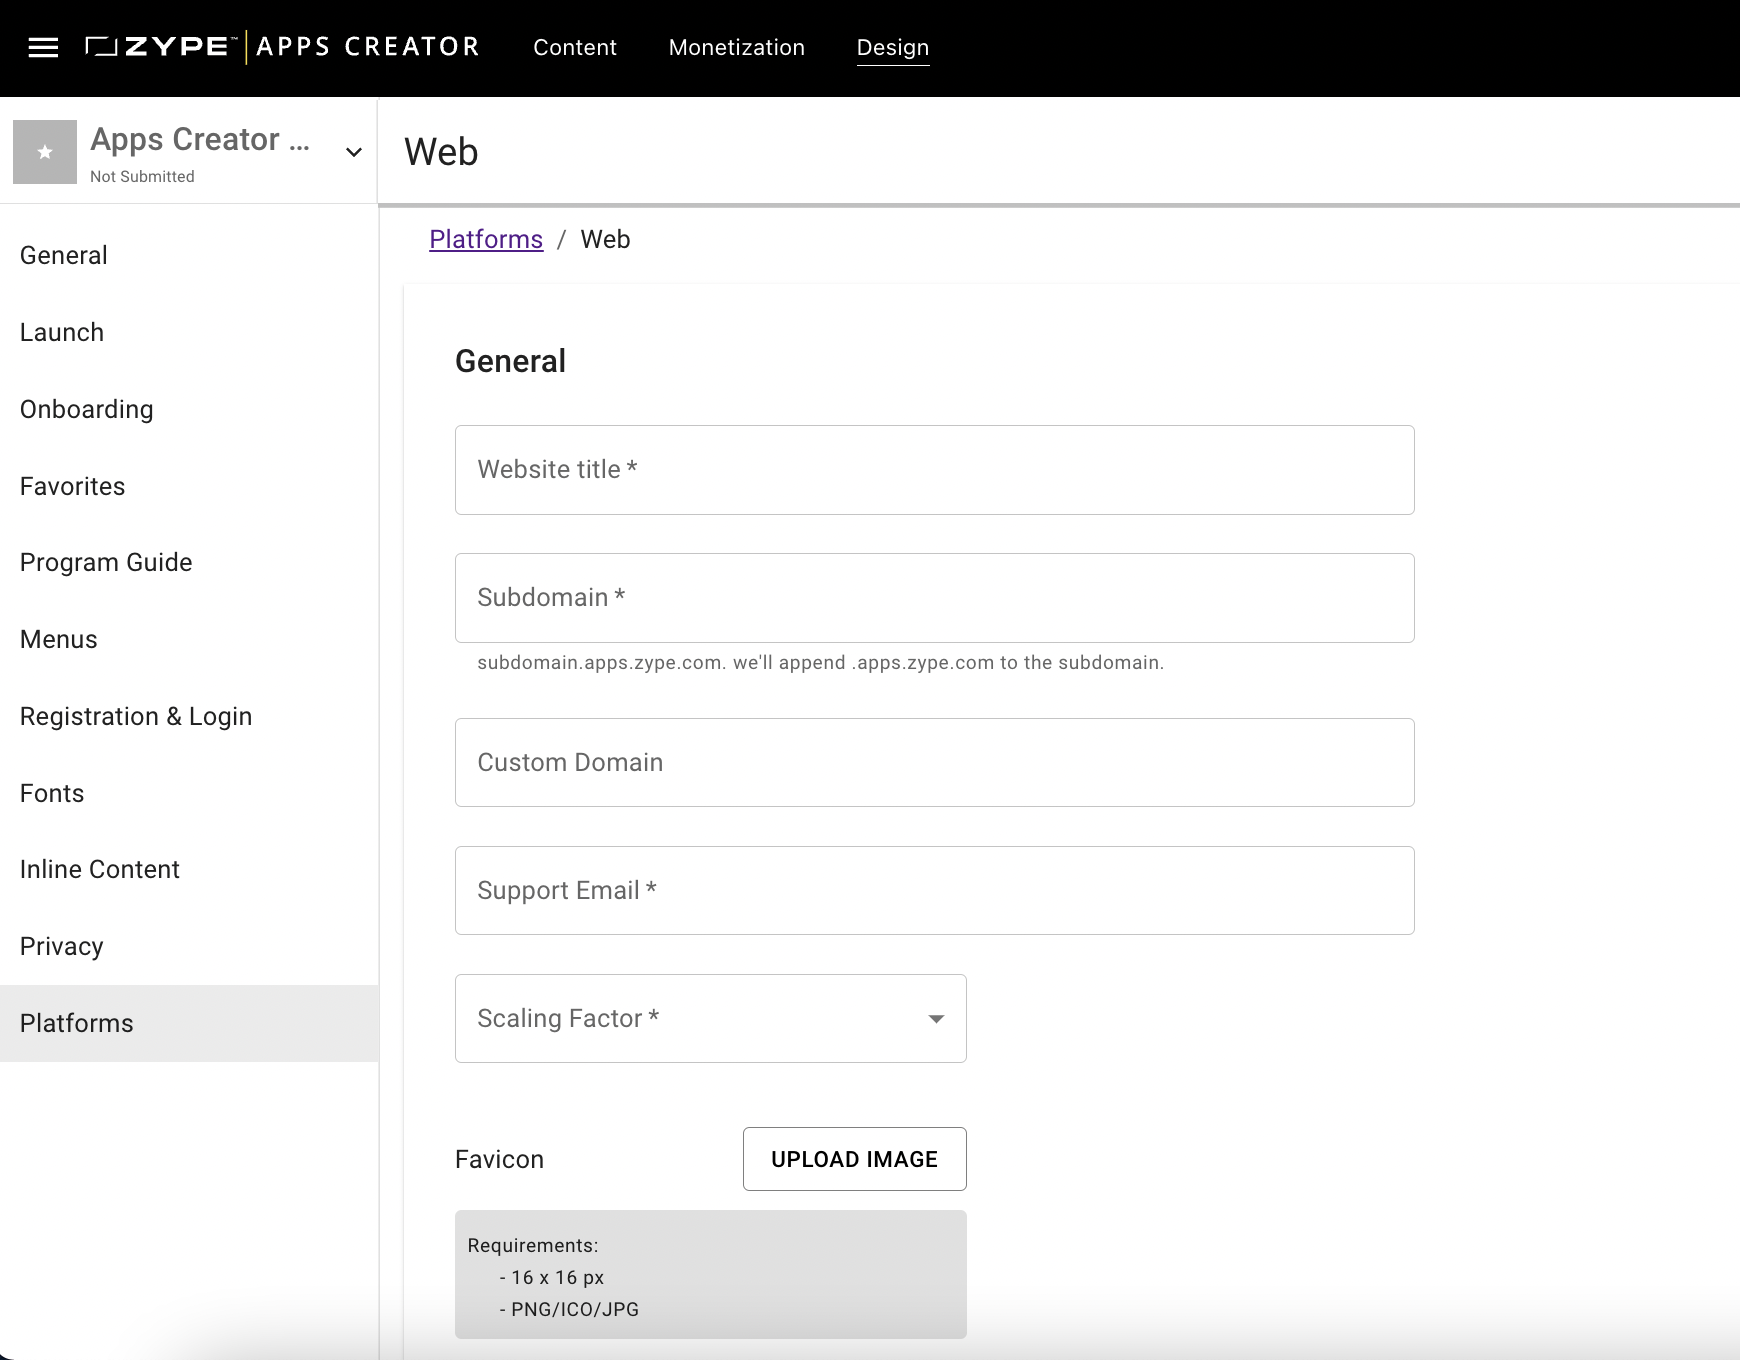Open Program Guide sidebar section
The image size is (1740, 1360).
(x=189, y=562)
